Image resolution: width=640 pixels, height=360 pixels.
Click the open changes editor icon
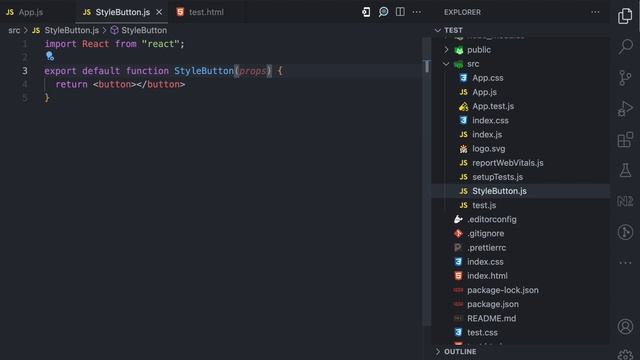pos(366,12)
